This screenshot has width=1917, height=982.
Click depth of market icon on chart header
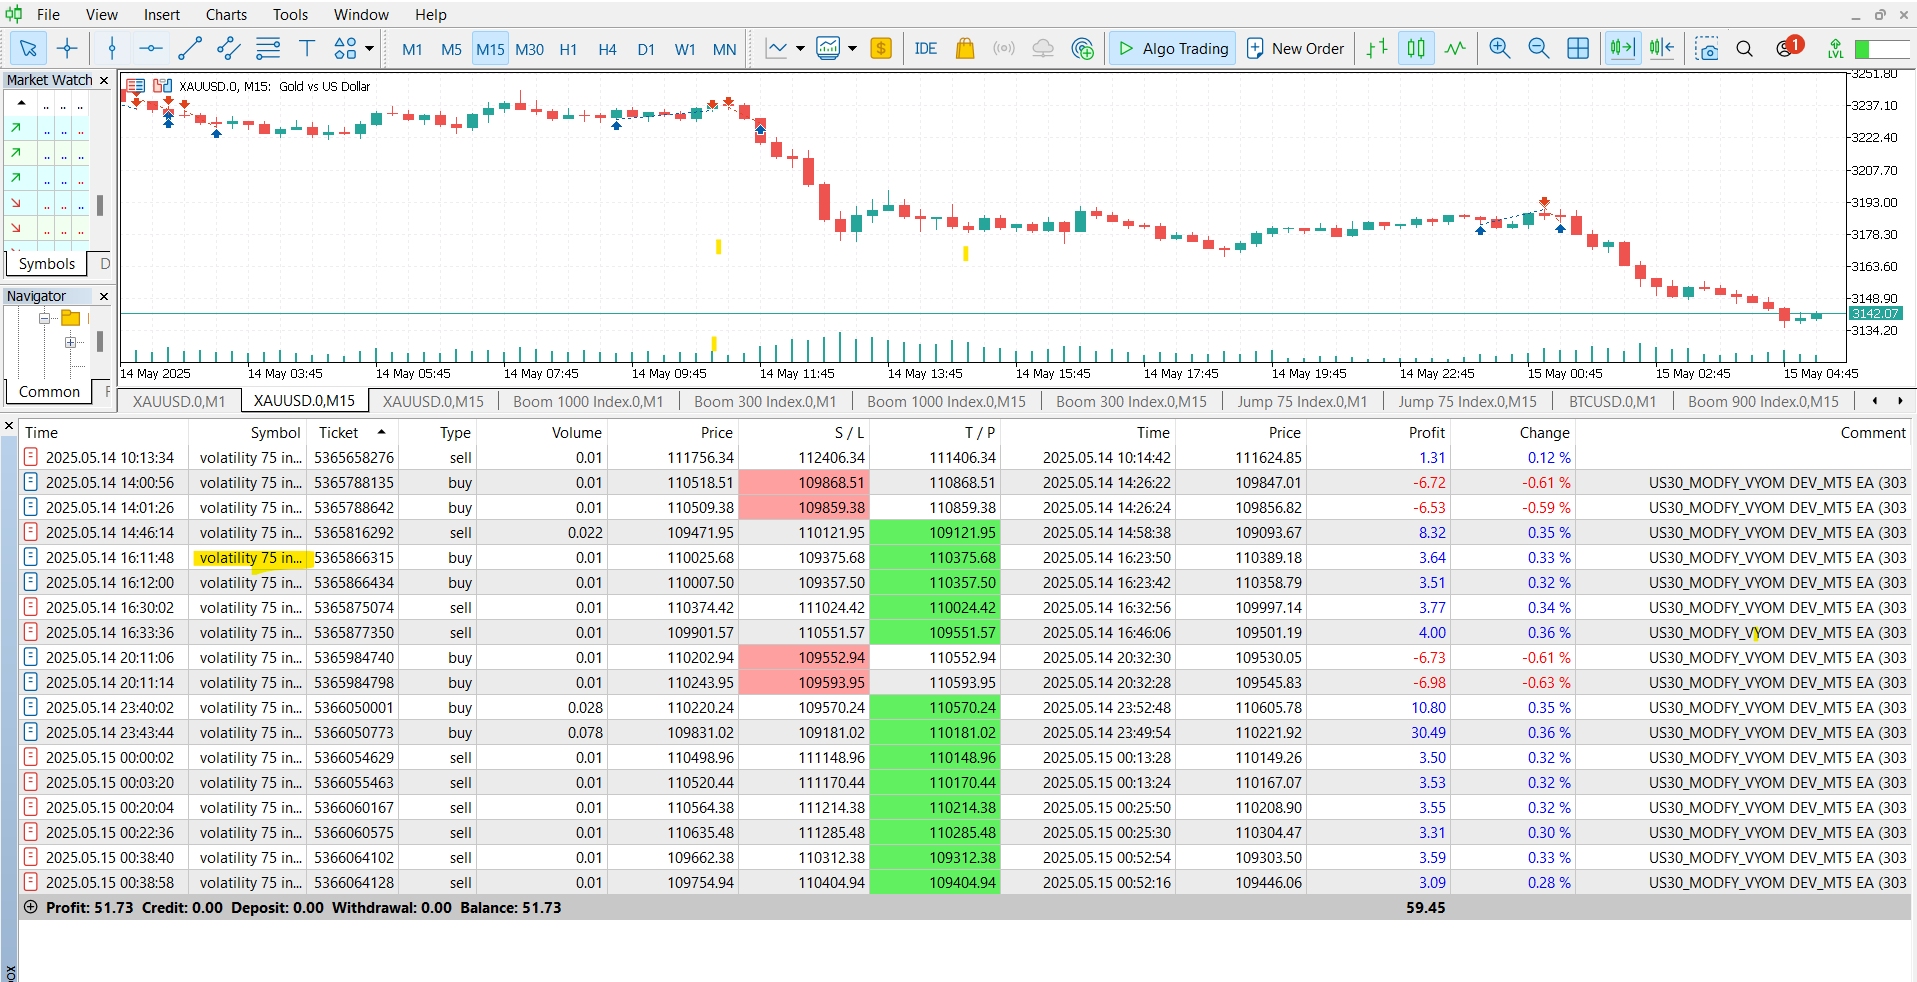coord(162,86)
